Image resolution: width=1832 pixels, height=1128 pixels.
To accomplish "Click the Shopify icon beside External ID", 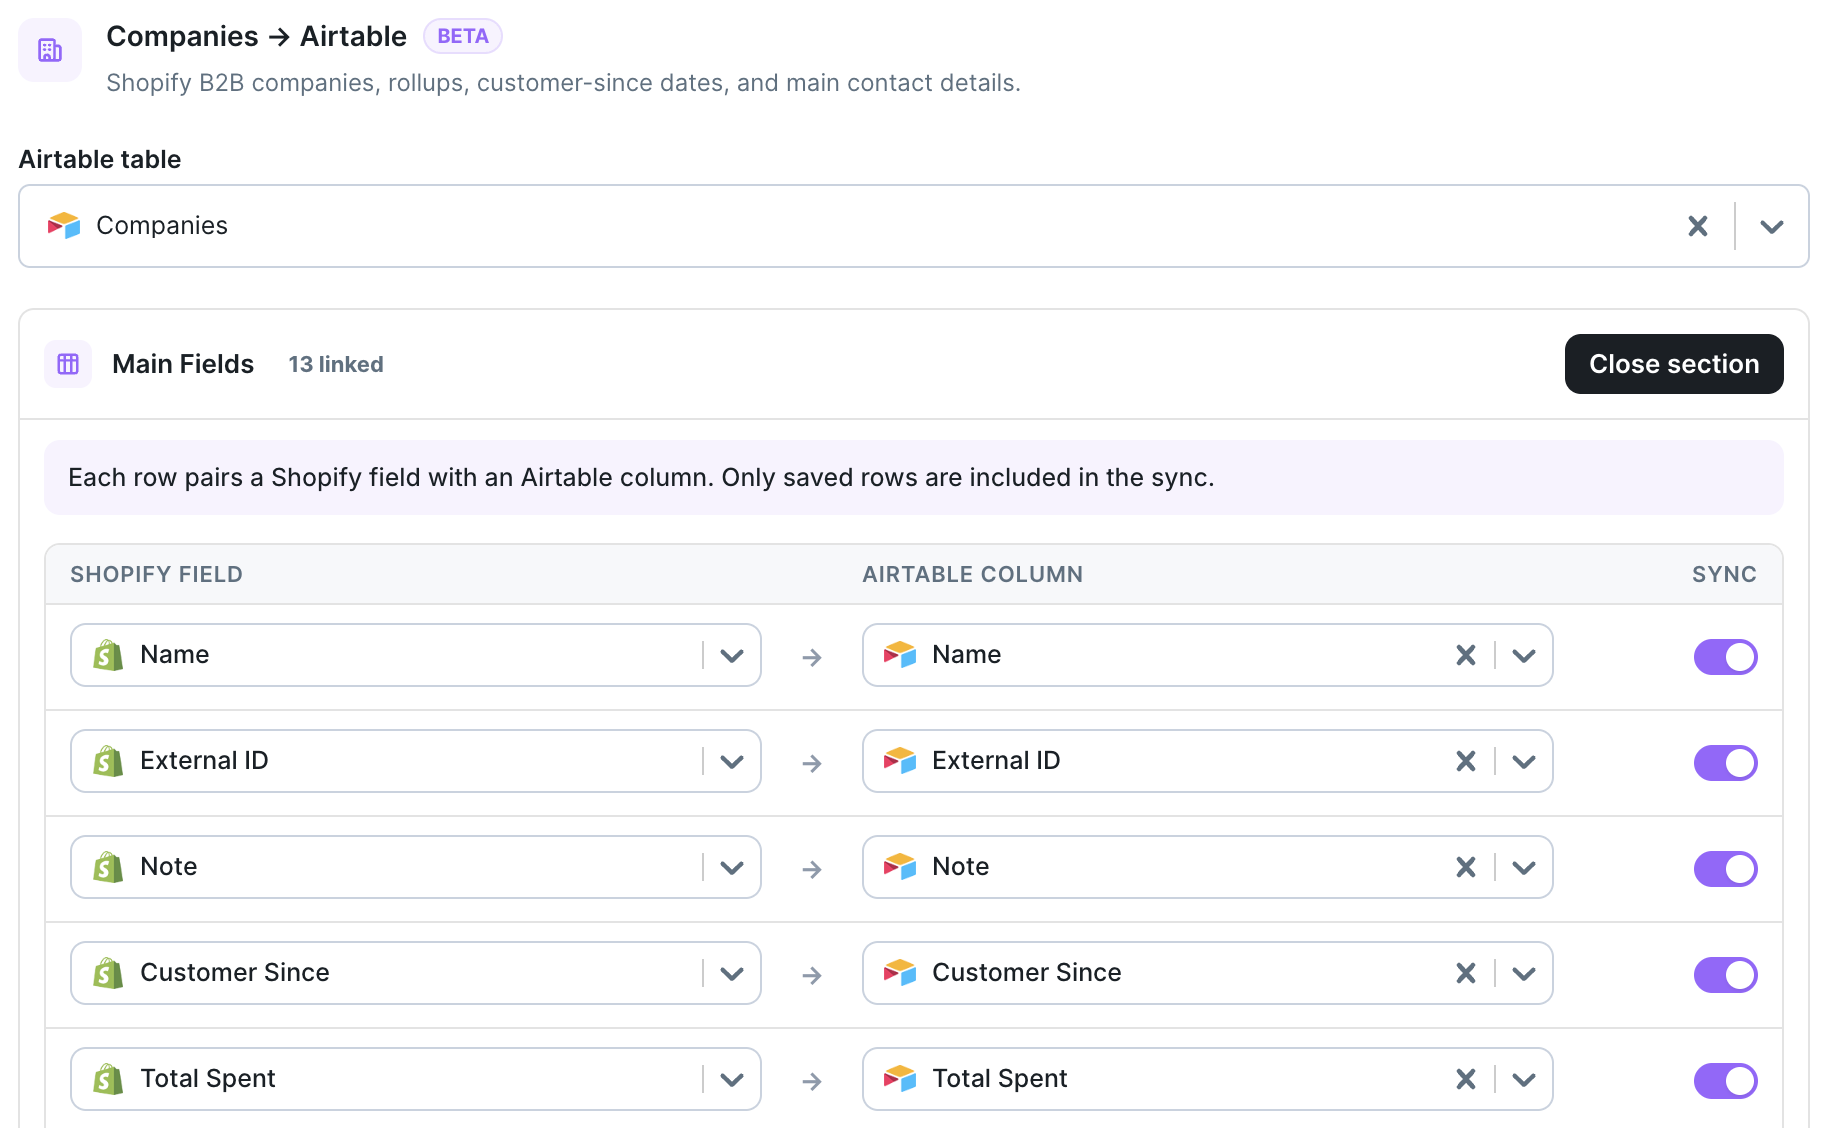I will click(108, 761).
